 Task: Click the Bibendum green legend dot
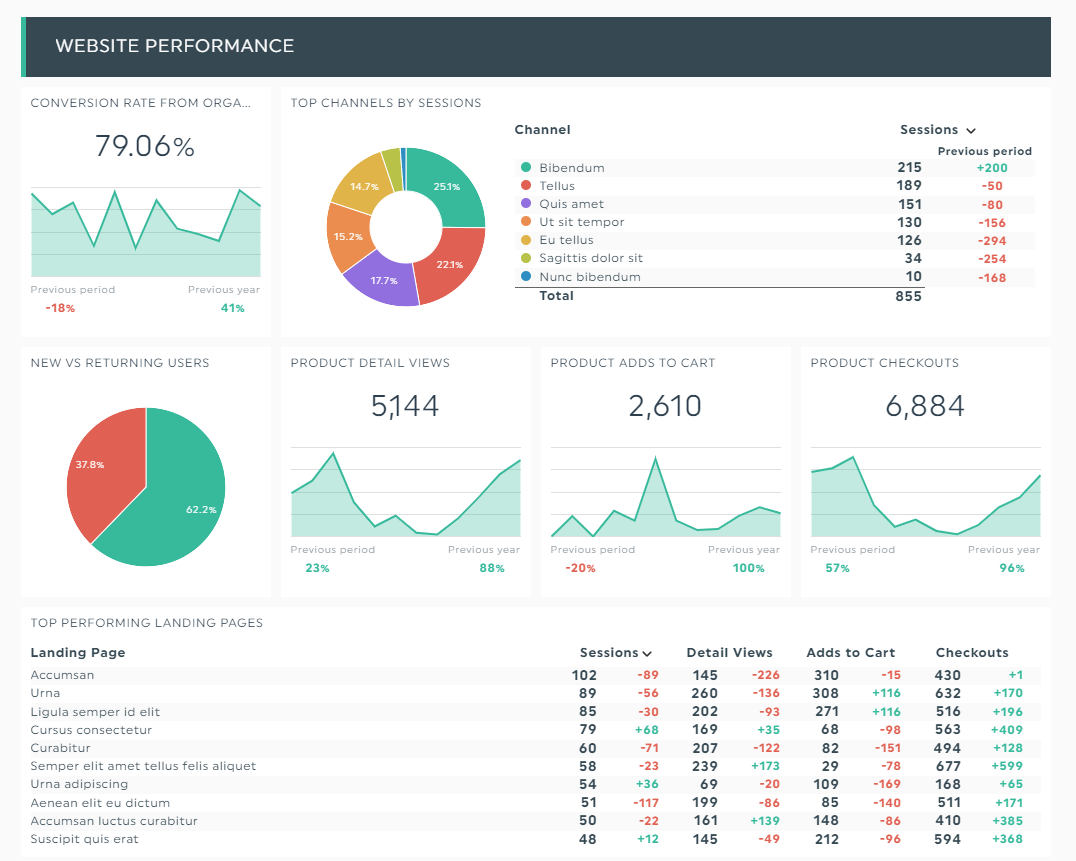point(526,167)
